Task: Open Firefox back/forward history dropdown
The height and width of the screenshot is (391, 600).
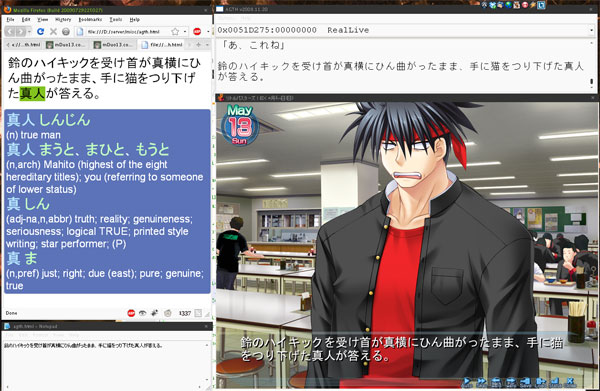Action: click(29, 32)
